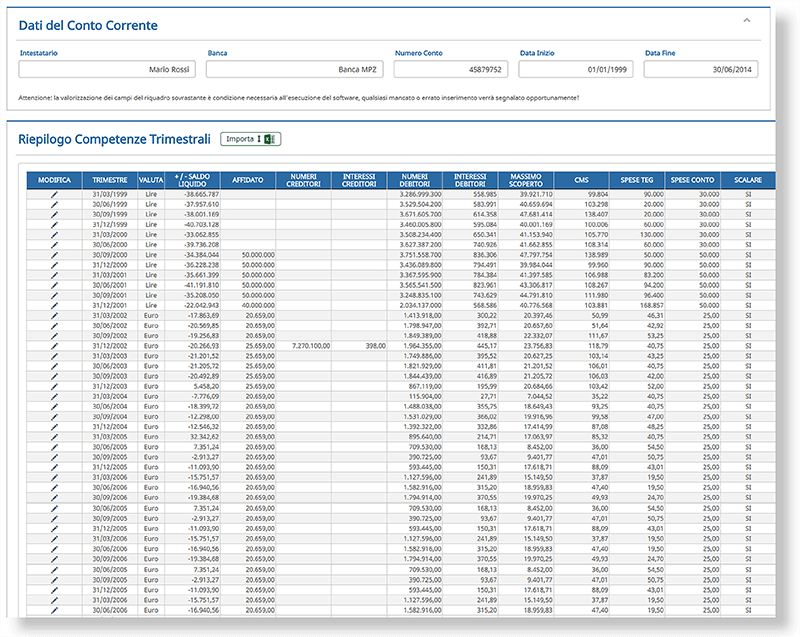Select the +/- SALDO LIQUIDO column header
Image resolution: width=800 pixels, height=637 pixels.
tap(192, 180)
